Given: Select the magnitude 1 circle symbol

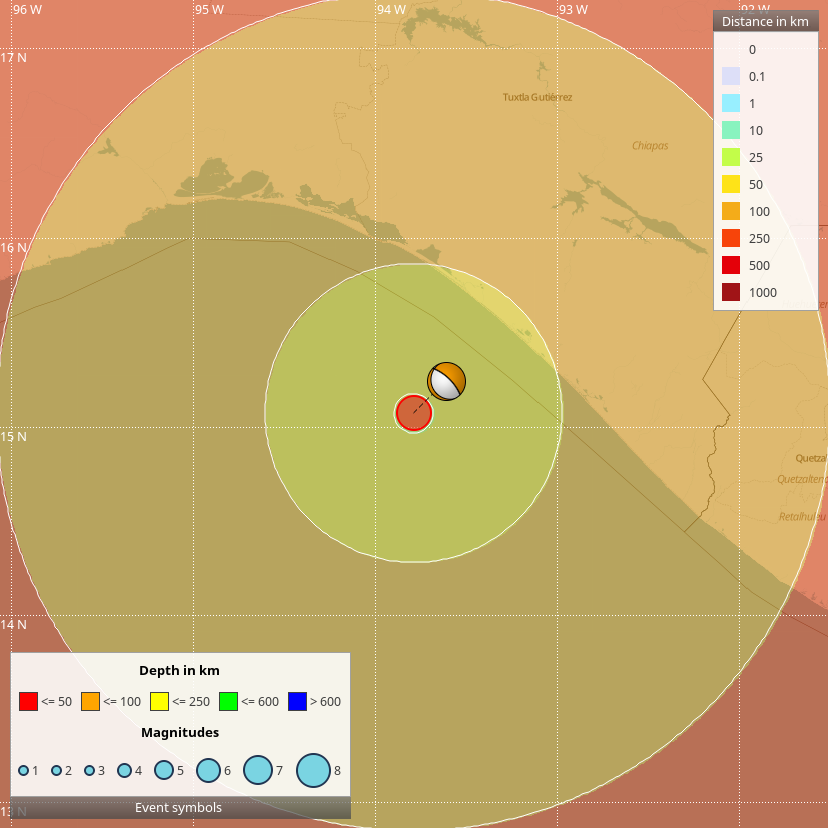Looking at the screenshot, I should pos(24,770).
